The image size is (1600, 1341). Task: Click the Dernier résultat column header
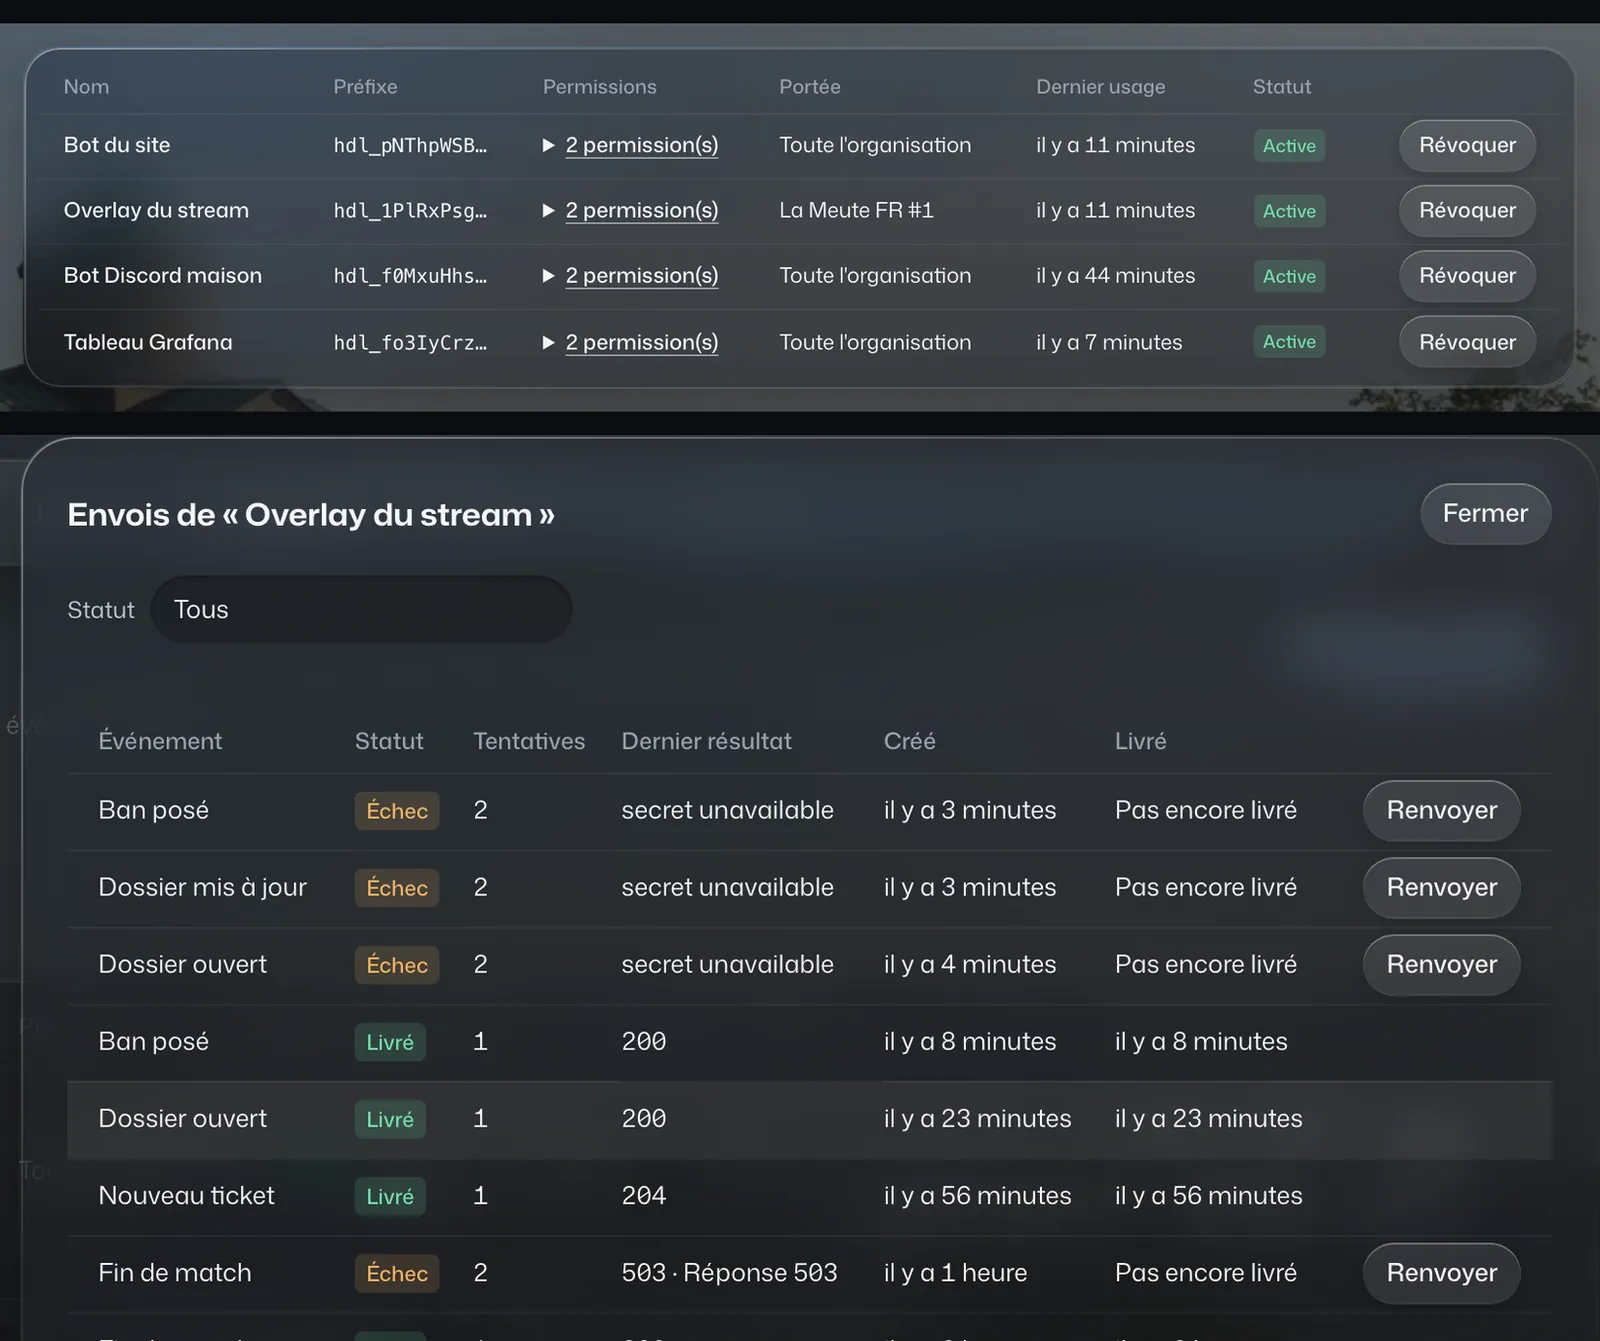click(x=706, y=741)
